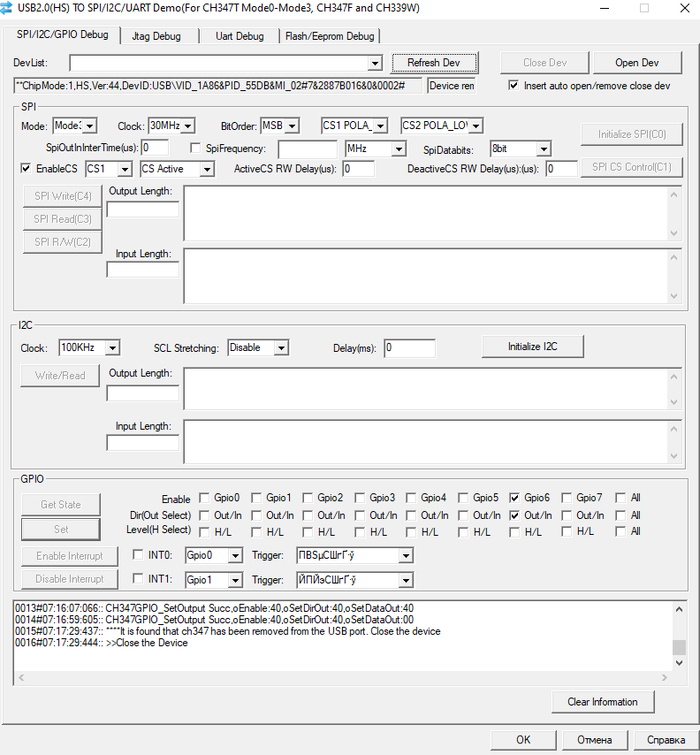Check the INT0 interrupt checkbox
700x755 pixels.
139,555
